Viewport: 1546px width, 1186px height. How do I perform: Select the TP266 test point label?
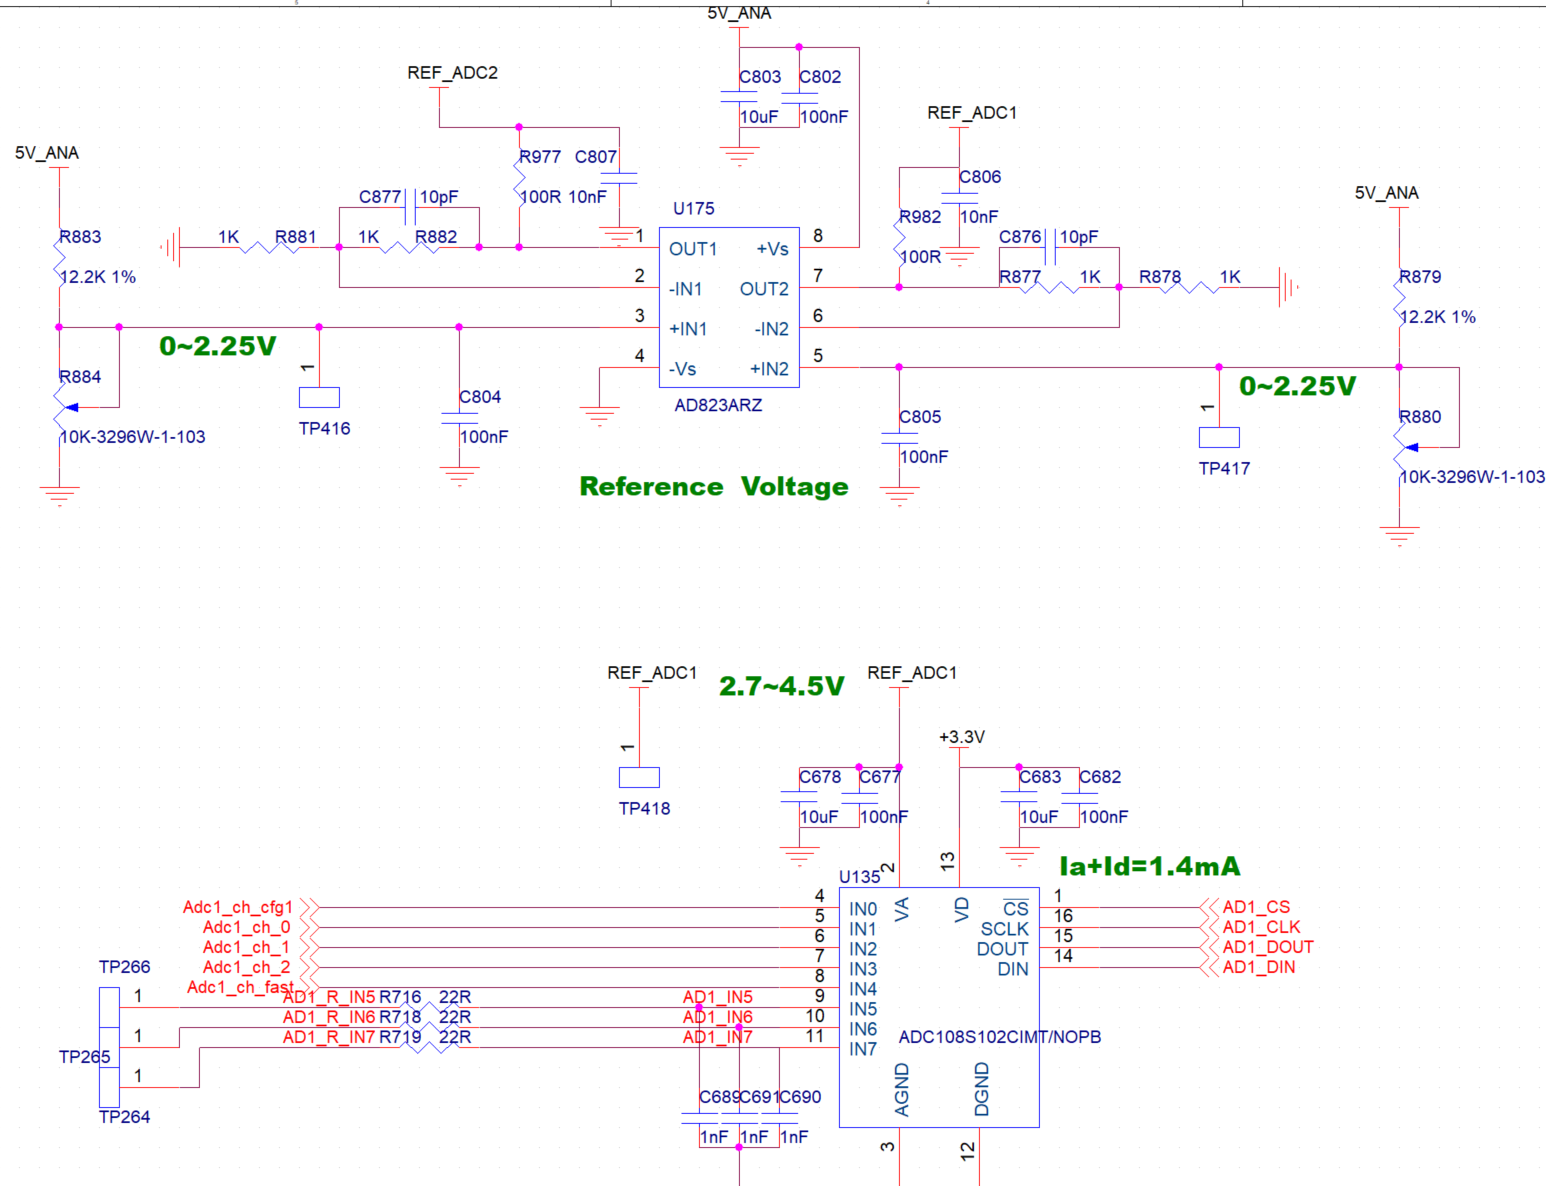(124, 967)
